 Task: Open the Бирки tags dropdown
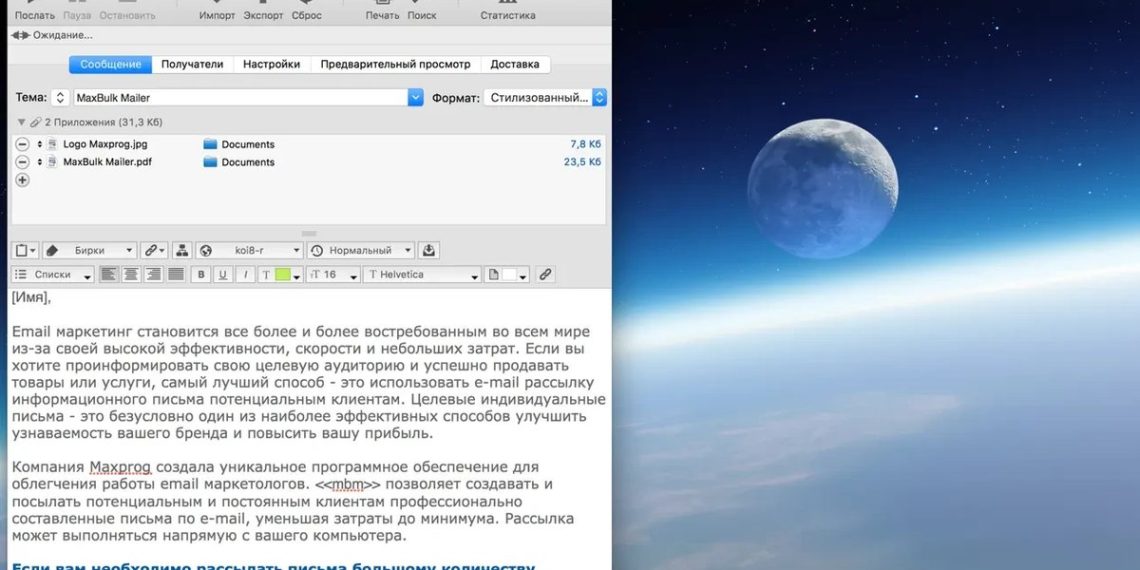point(90,250)
